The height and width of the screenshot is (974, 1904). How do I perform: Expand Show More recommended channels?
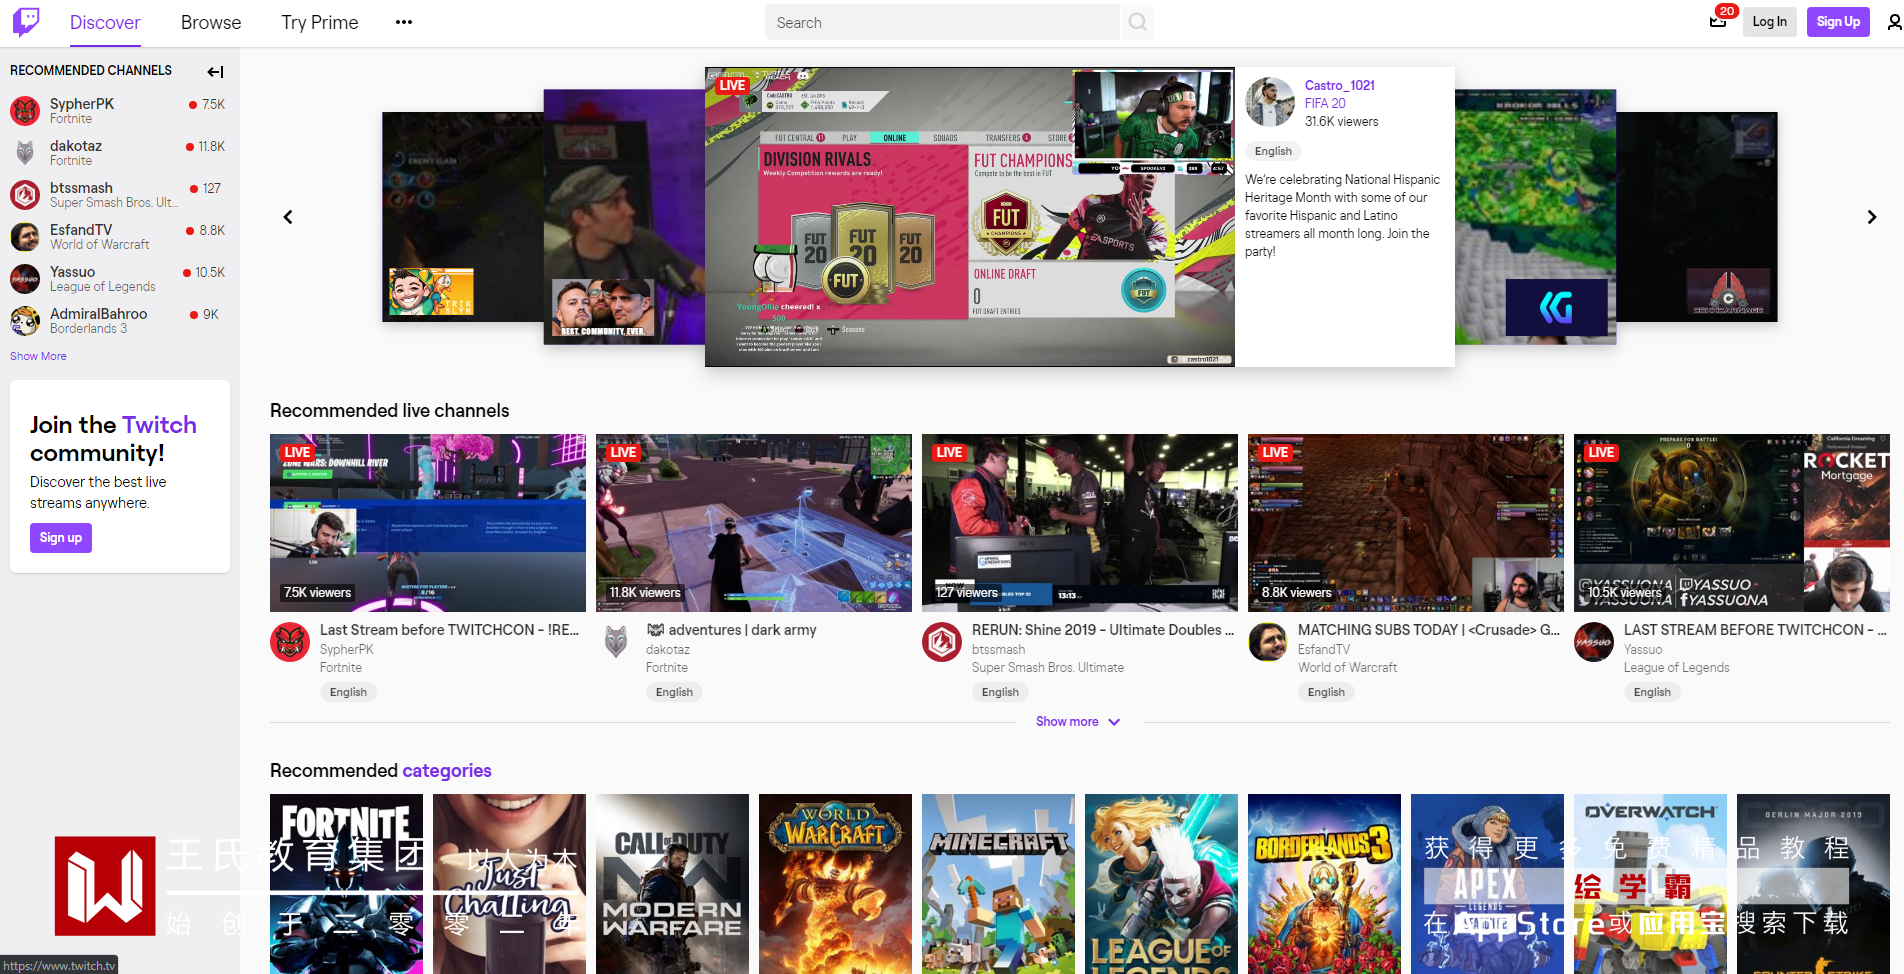pos(38,356)
